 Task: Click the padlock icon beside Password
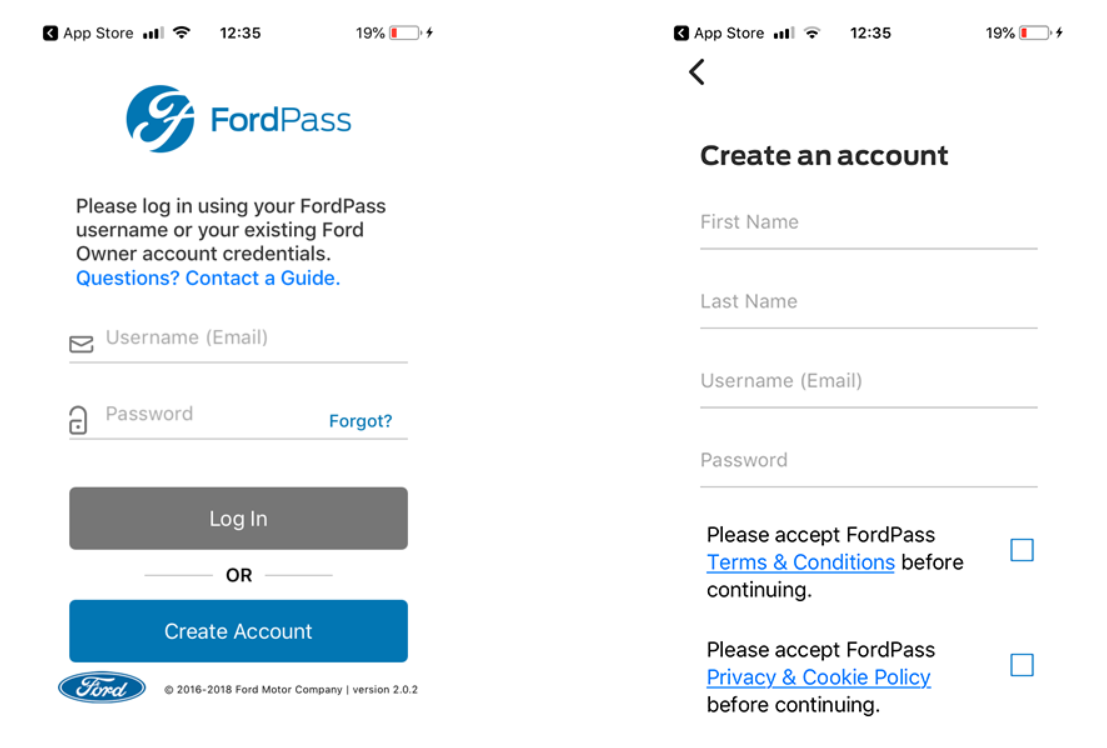tap(78, 420)
